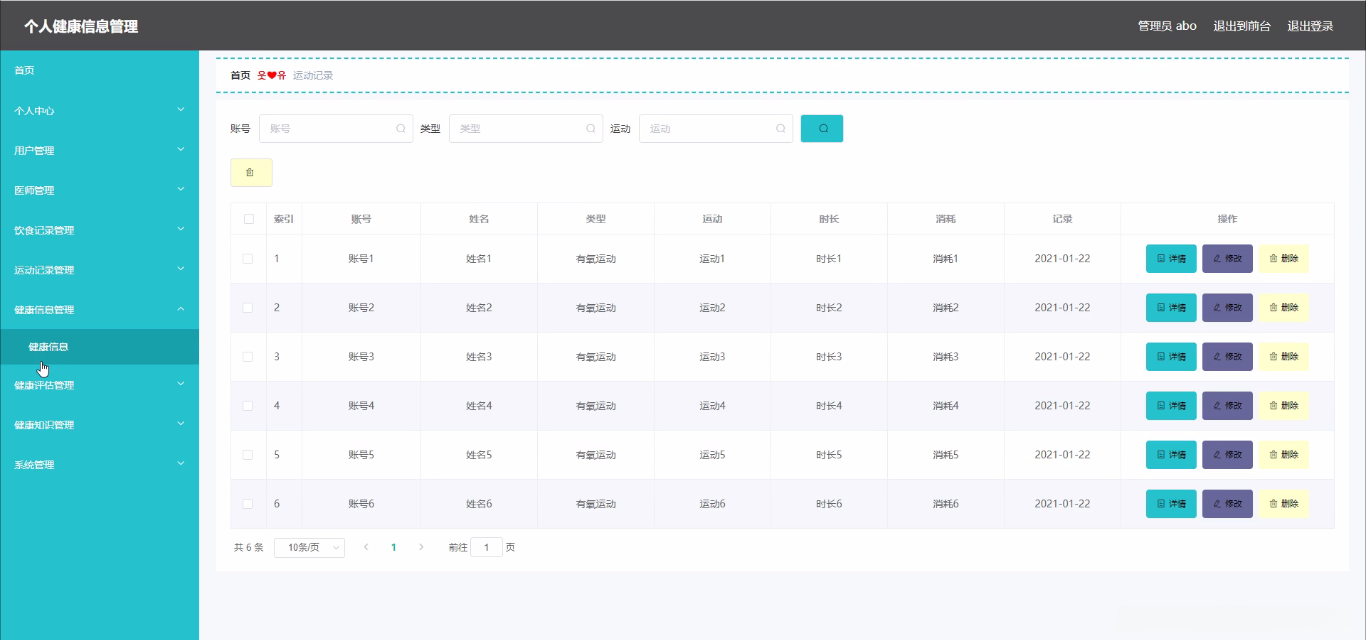Click 退出到前台 in the header
This screenshot has width=1366, height=640.
(x=1242, y=26)
